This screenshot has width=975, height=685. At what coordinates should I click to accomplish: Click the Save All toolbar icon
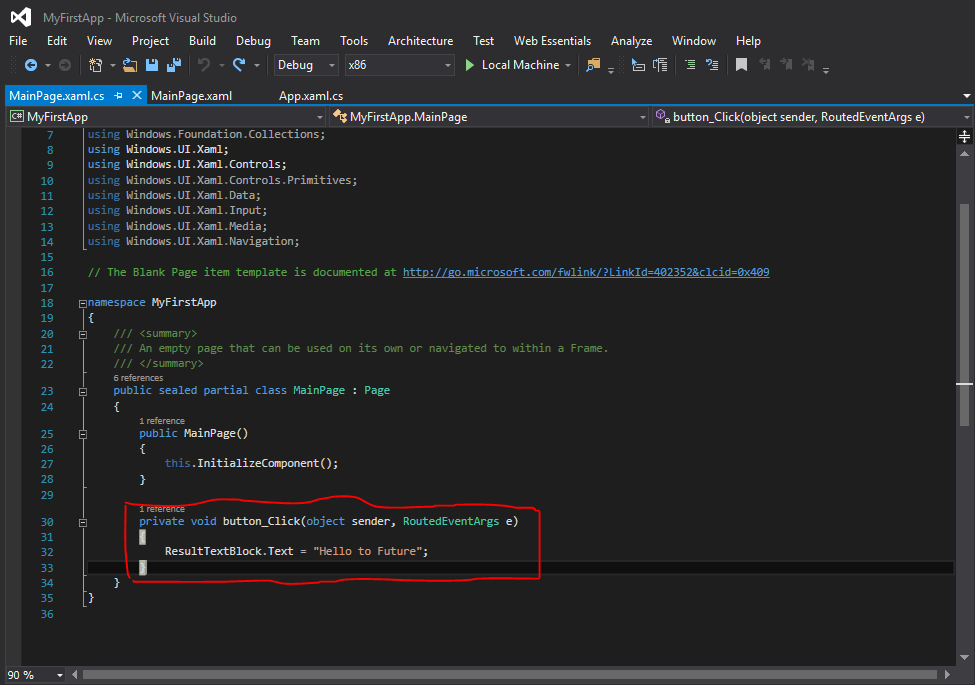(173, 65)
